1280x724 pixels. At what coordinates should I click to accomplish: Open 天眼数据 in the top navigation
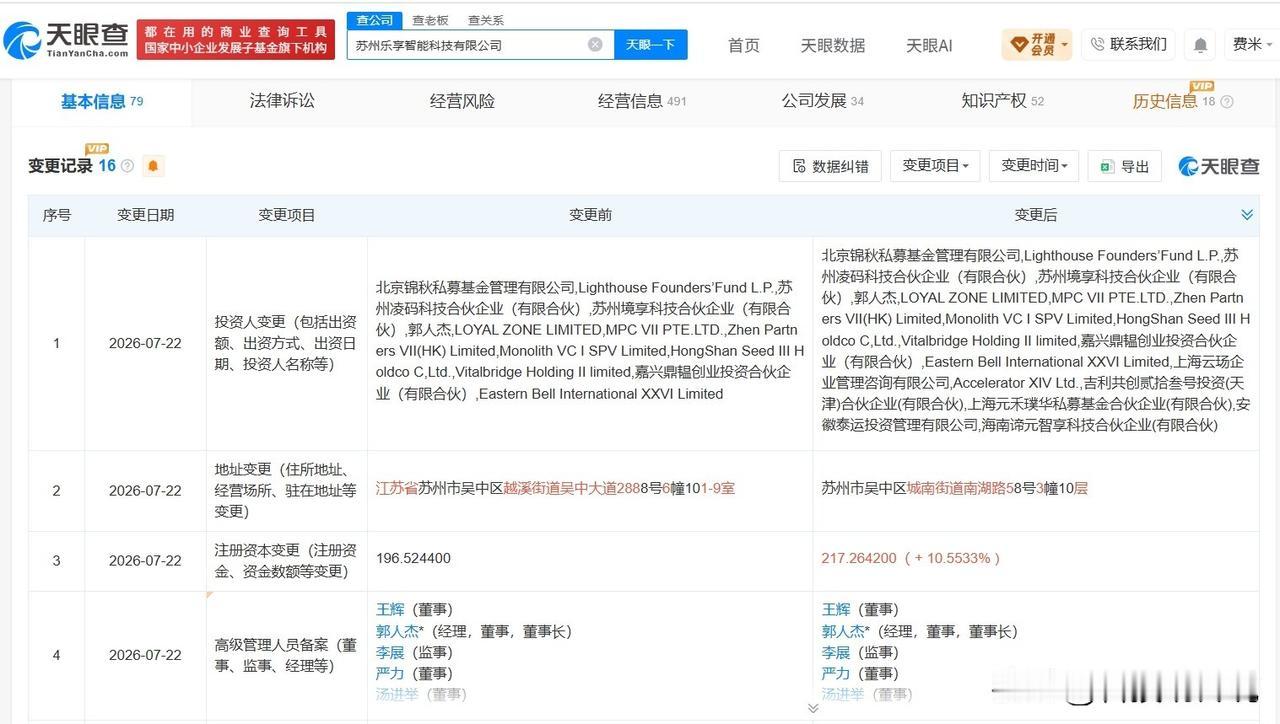[x=833, y=46]
